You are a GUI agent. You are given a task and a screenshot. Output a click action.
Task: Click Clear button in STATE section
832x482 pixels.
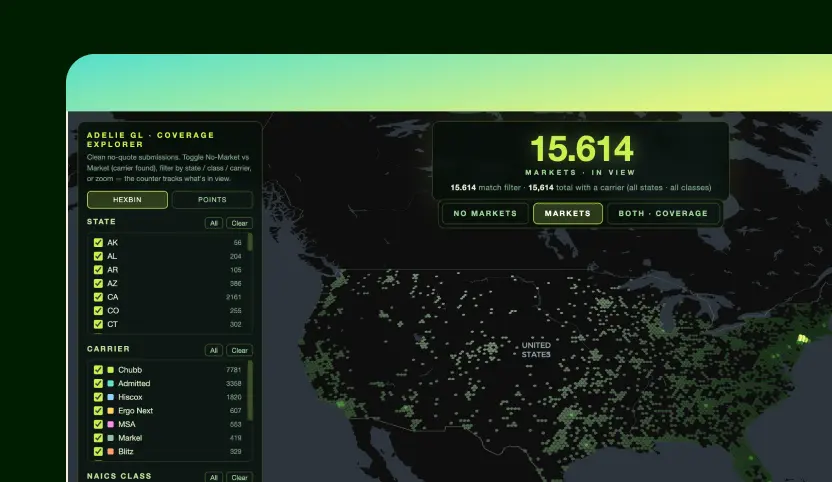pyautogui.click(x=239, y=223)
